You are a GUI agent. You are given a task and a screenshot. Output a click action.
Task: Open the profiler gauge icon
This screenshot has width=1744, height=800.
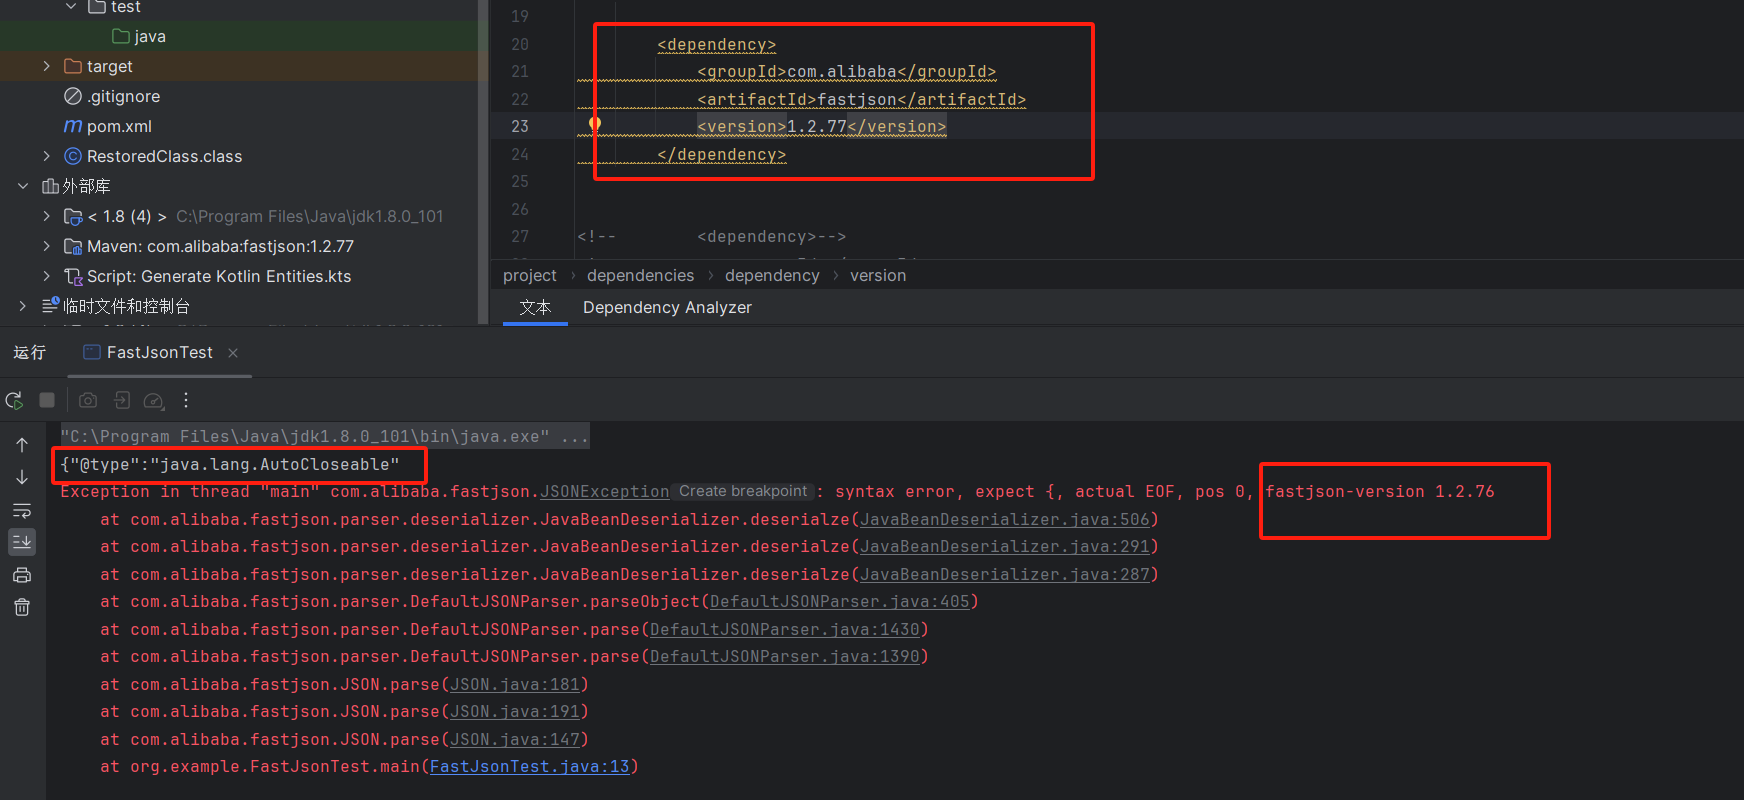click(x=153, y=400)
